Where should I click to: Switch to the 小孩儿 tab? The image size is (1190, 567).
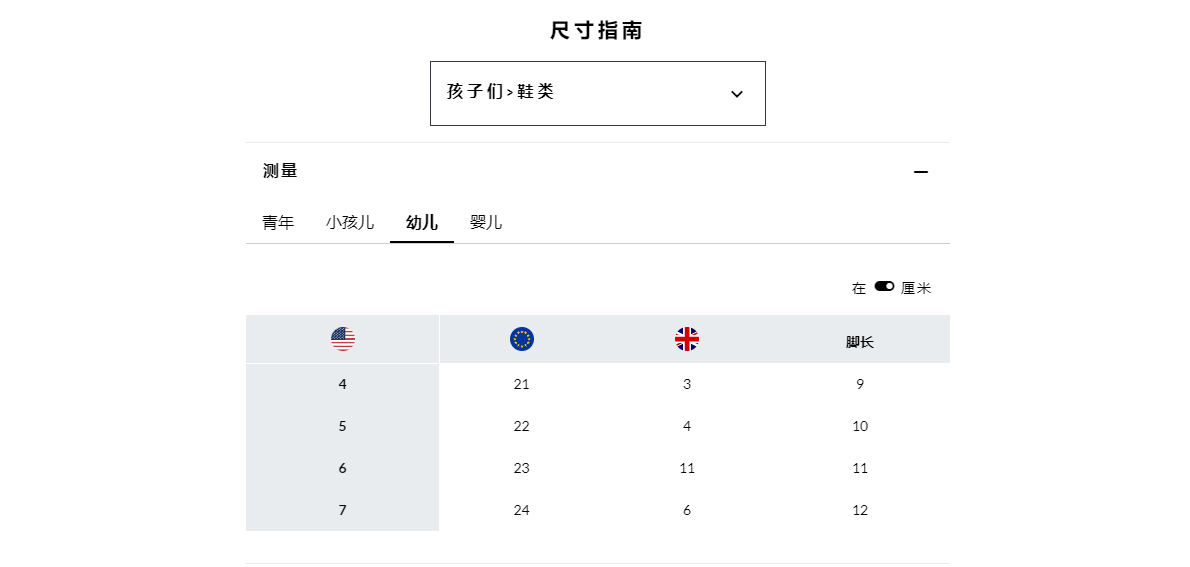[350, 223]
